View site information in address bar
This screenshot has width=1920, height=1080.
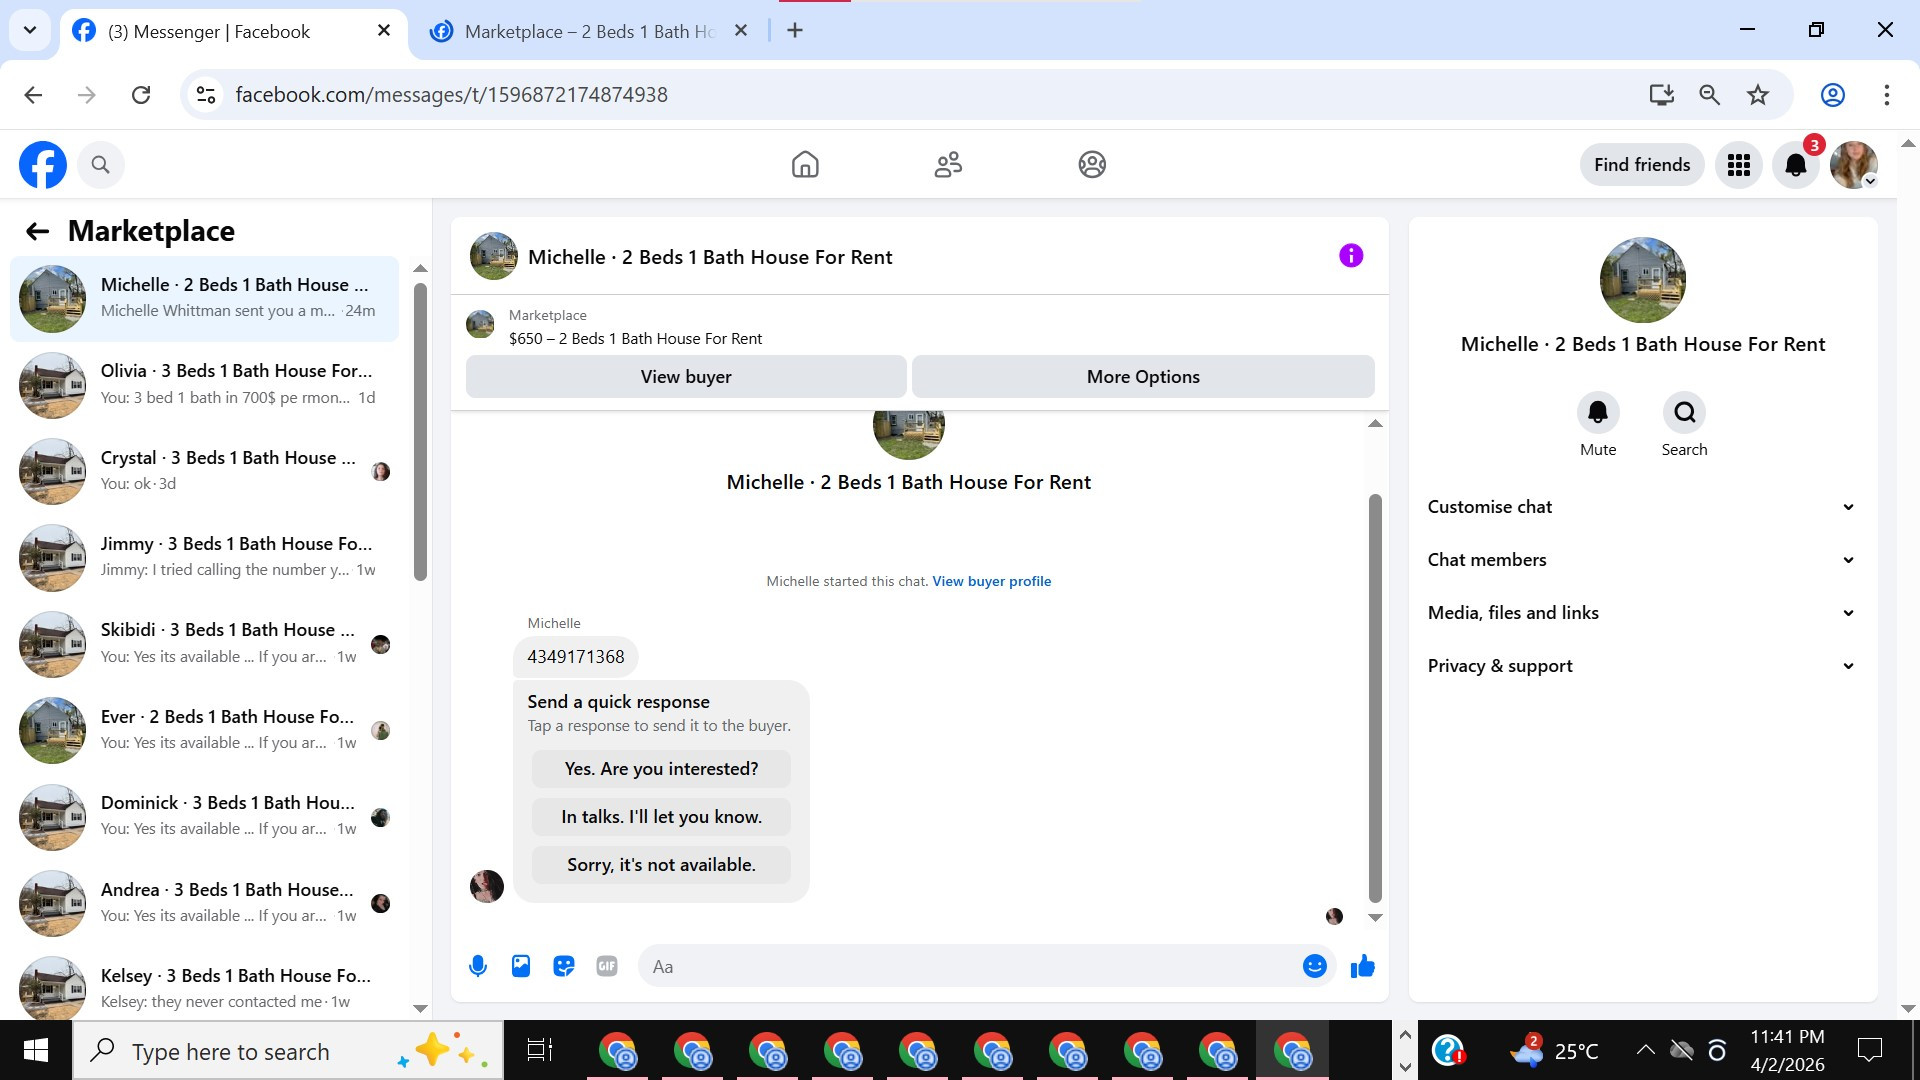coord(206,95)
